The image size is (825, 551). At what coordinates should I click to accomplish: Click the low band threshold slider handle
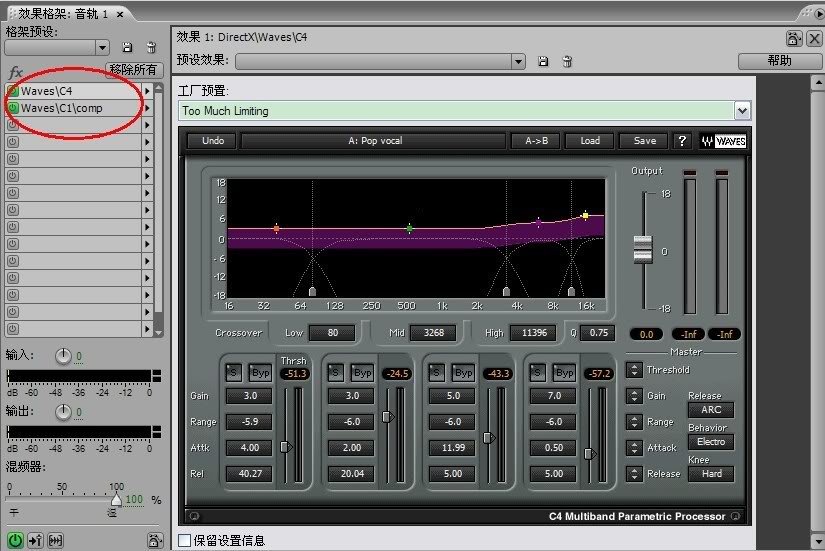click(286, 447)
